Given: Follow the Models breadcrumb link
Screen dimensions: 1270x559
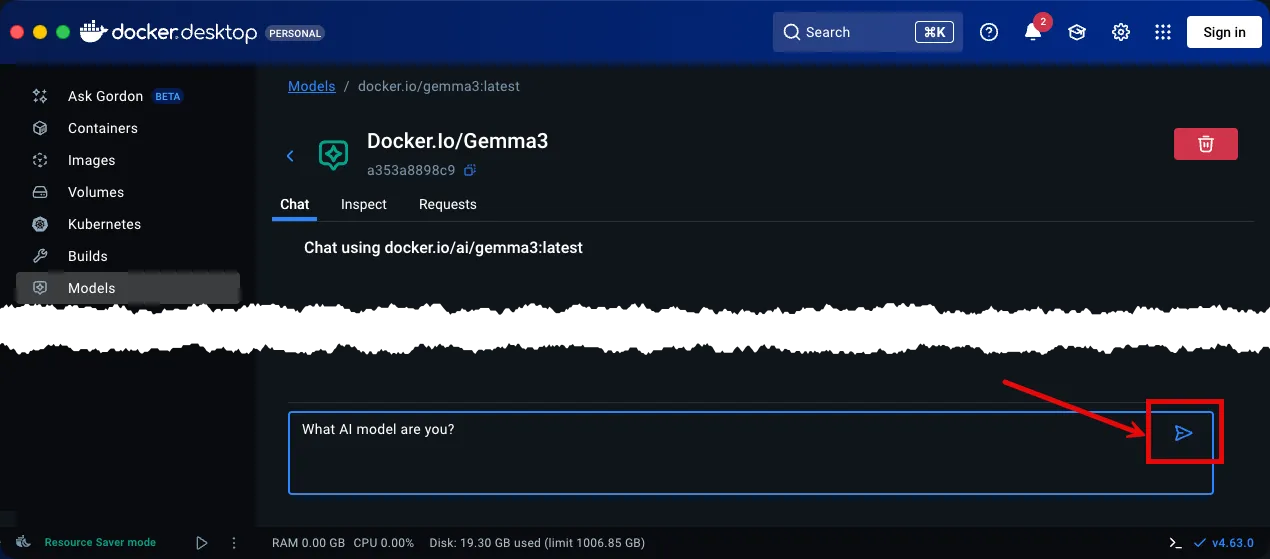Looking at the screenshot, I should click(311, 86).
